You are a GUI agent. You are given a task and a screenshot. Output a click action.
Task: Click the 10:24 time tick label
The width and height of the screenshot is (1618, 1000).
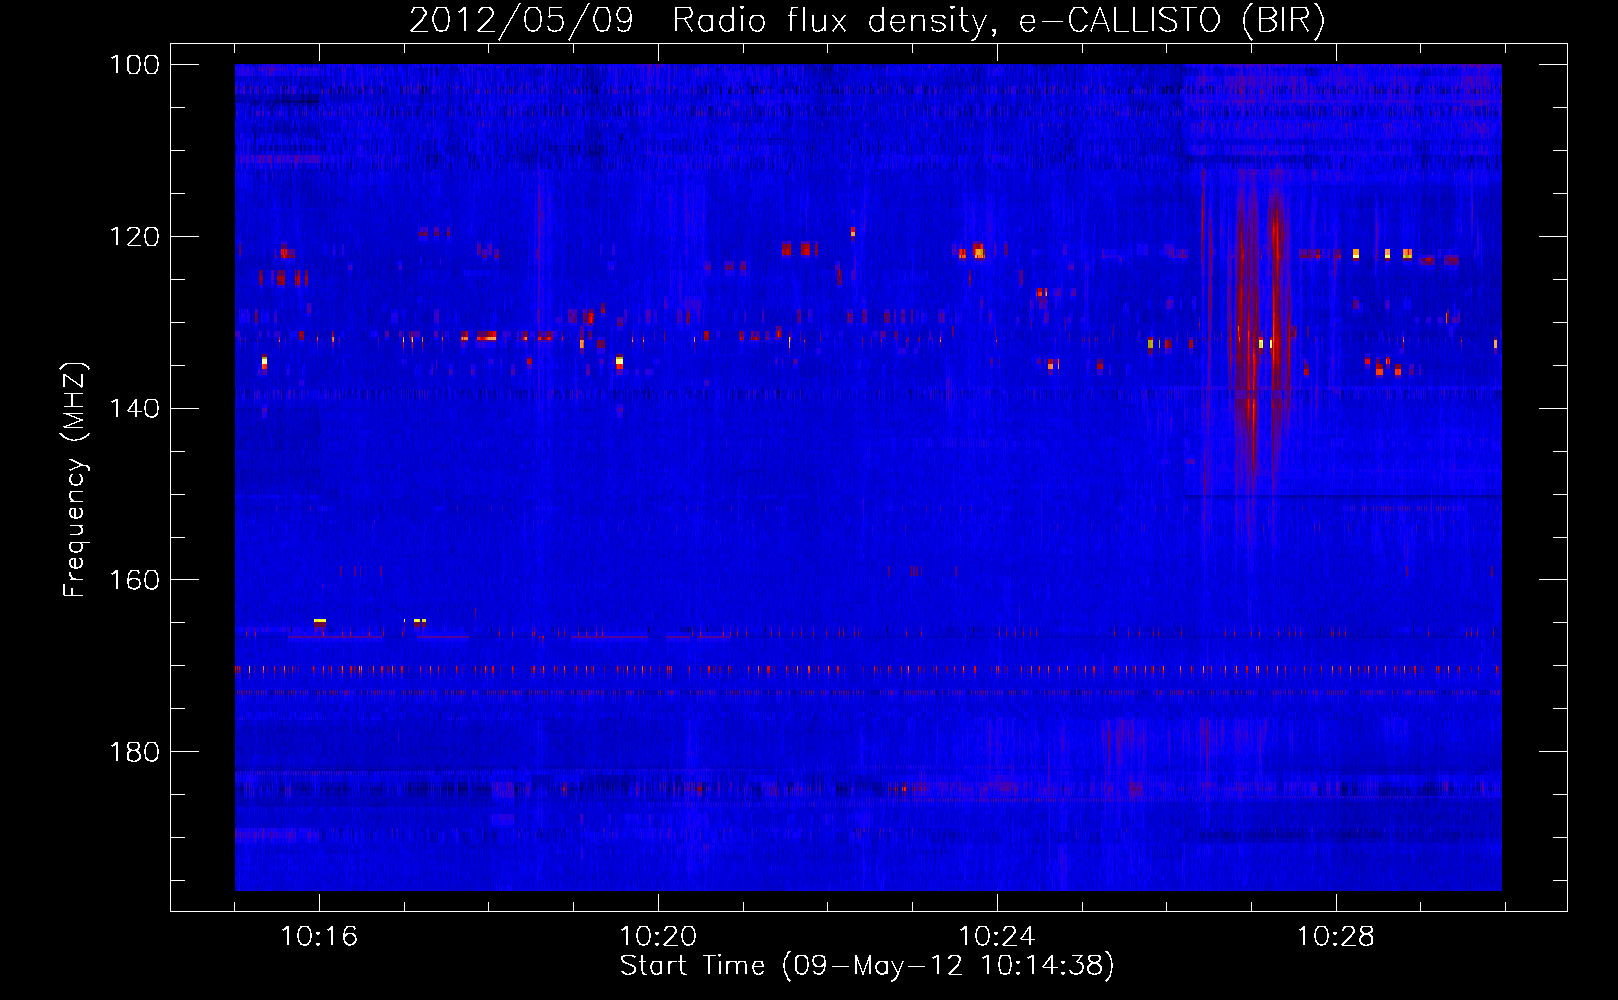click(x=997, y=937)
